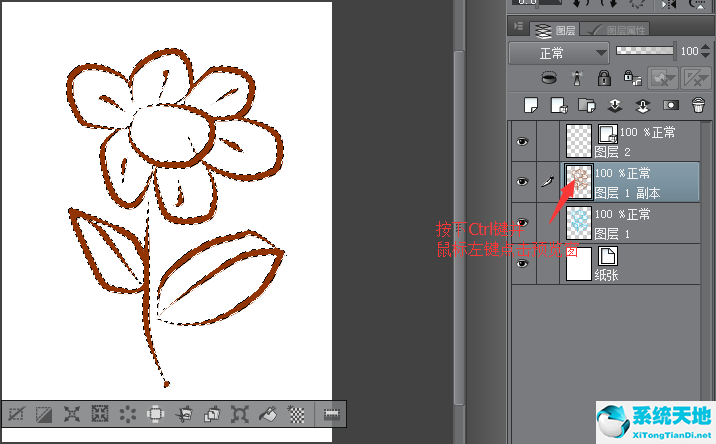The image size is (716, 444).
Task: Click Invert selected area icon
Action: [x=44, y=413]
